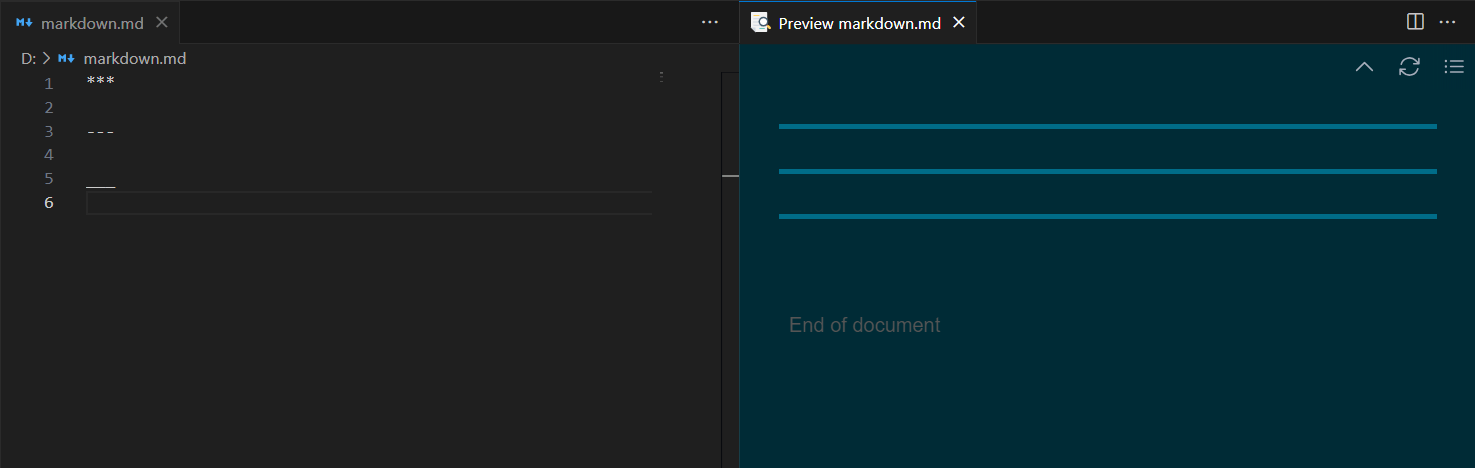Click the minimap slider marker beside the editor

coord(730,176)
